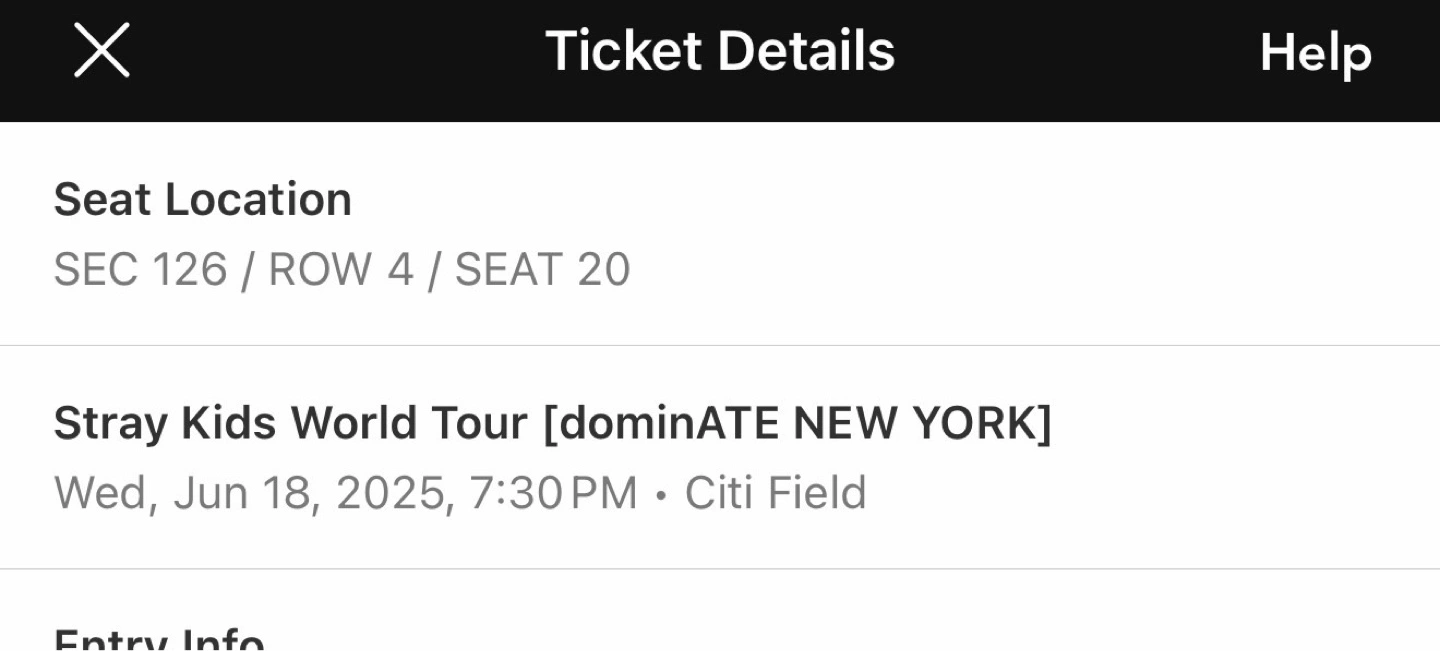This screenshot has width=1440, height=651.
Task: Tap the Stray Kids name in event title
Action: (x=165, y=424)
